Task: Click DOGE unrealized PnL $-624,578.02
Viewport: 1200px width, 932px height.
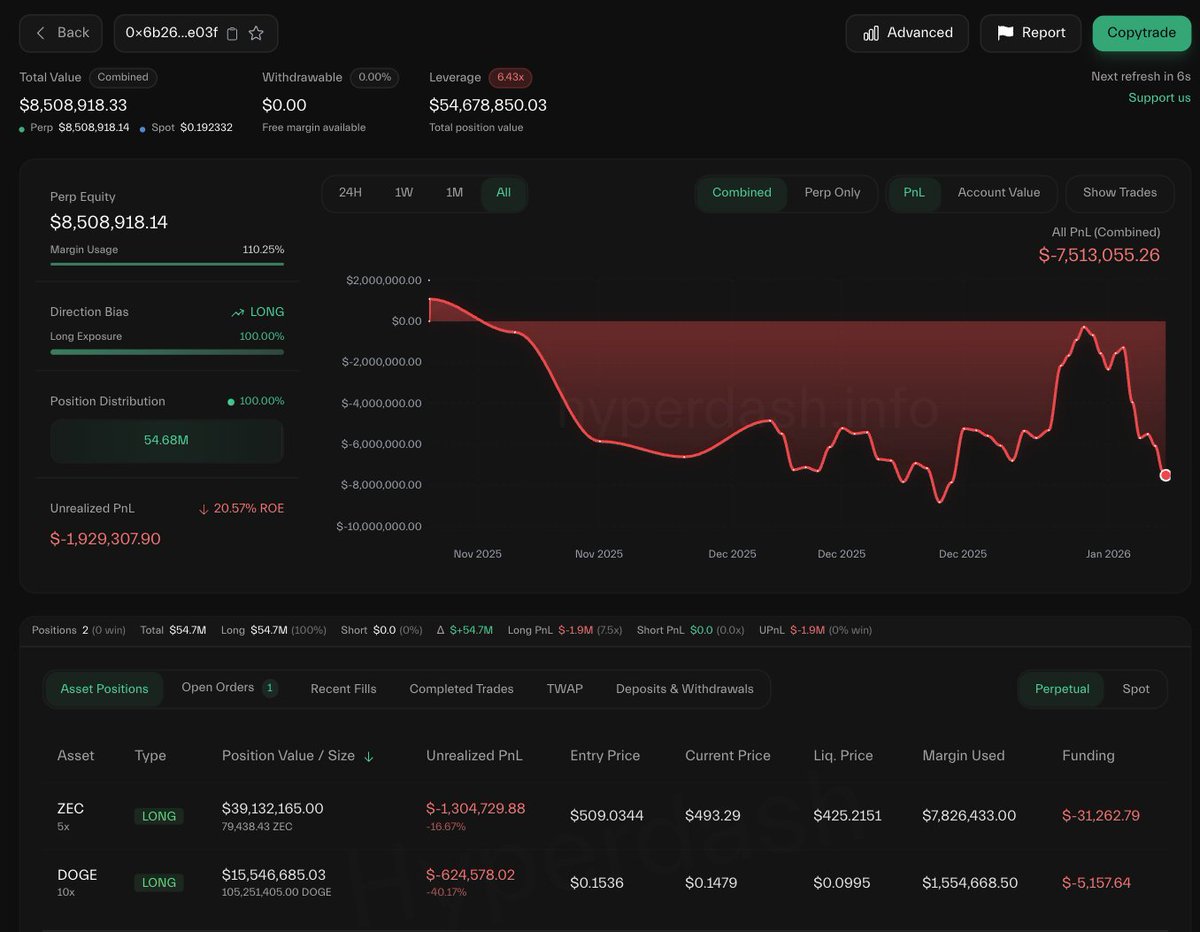Action: coord(471,875)
